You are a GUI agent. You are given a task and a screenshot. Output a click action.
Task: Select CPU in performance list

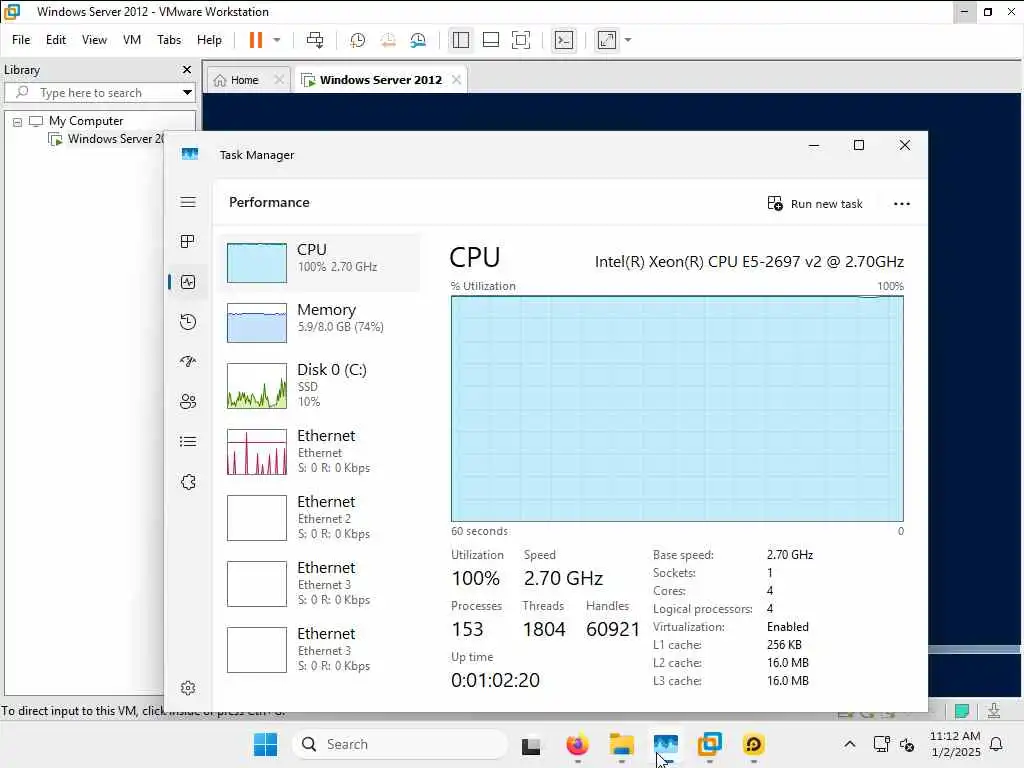(x=319, y=262)
